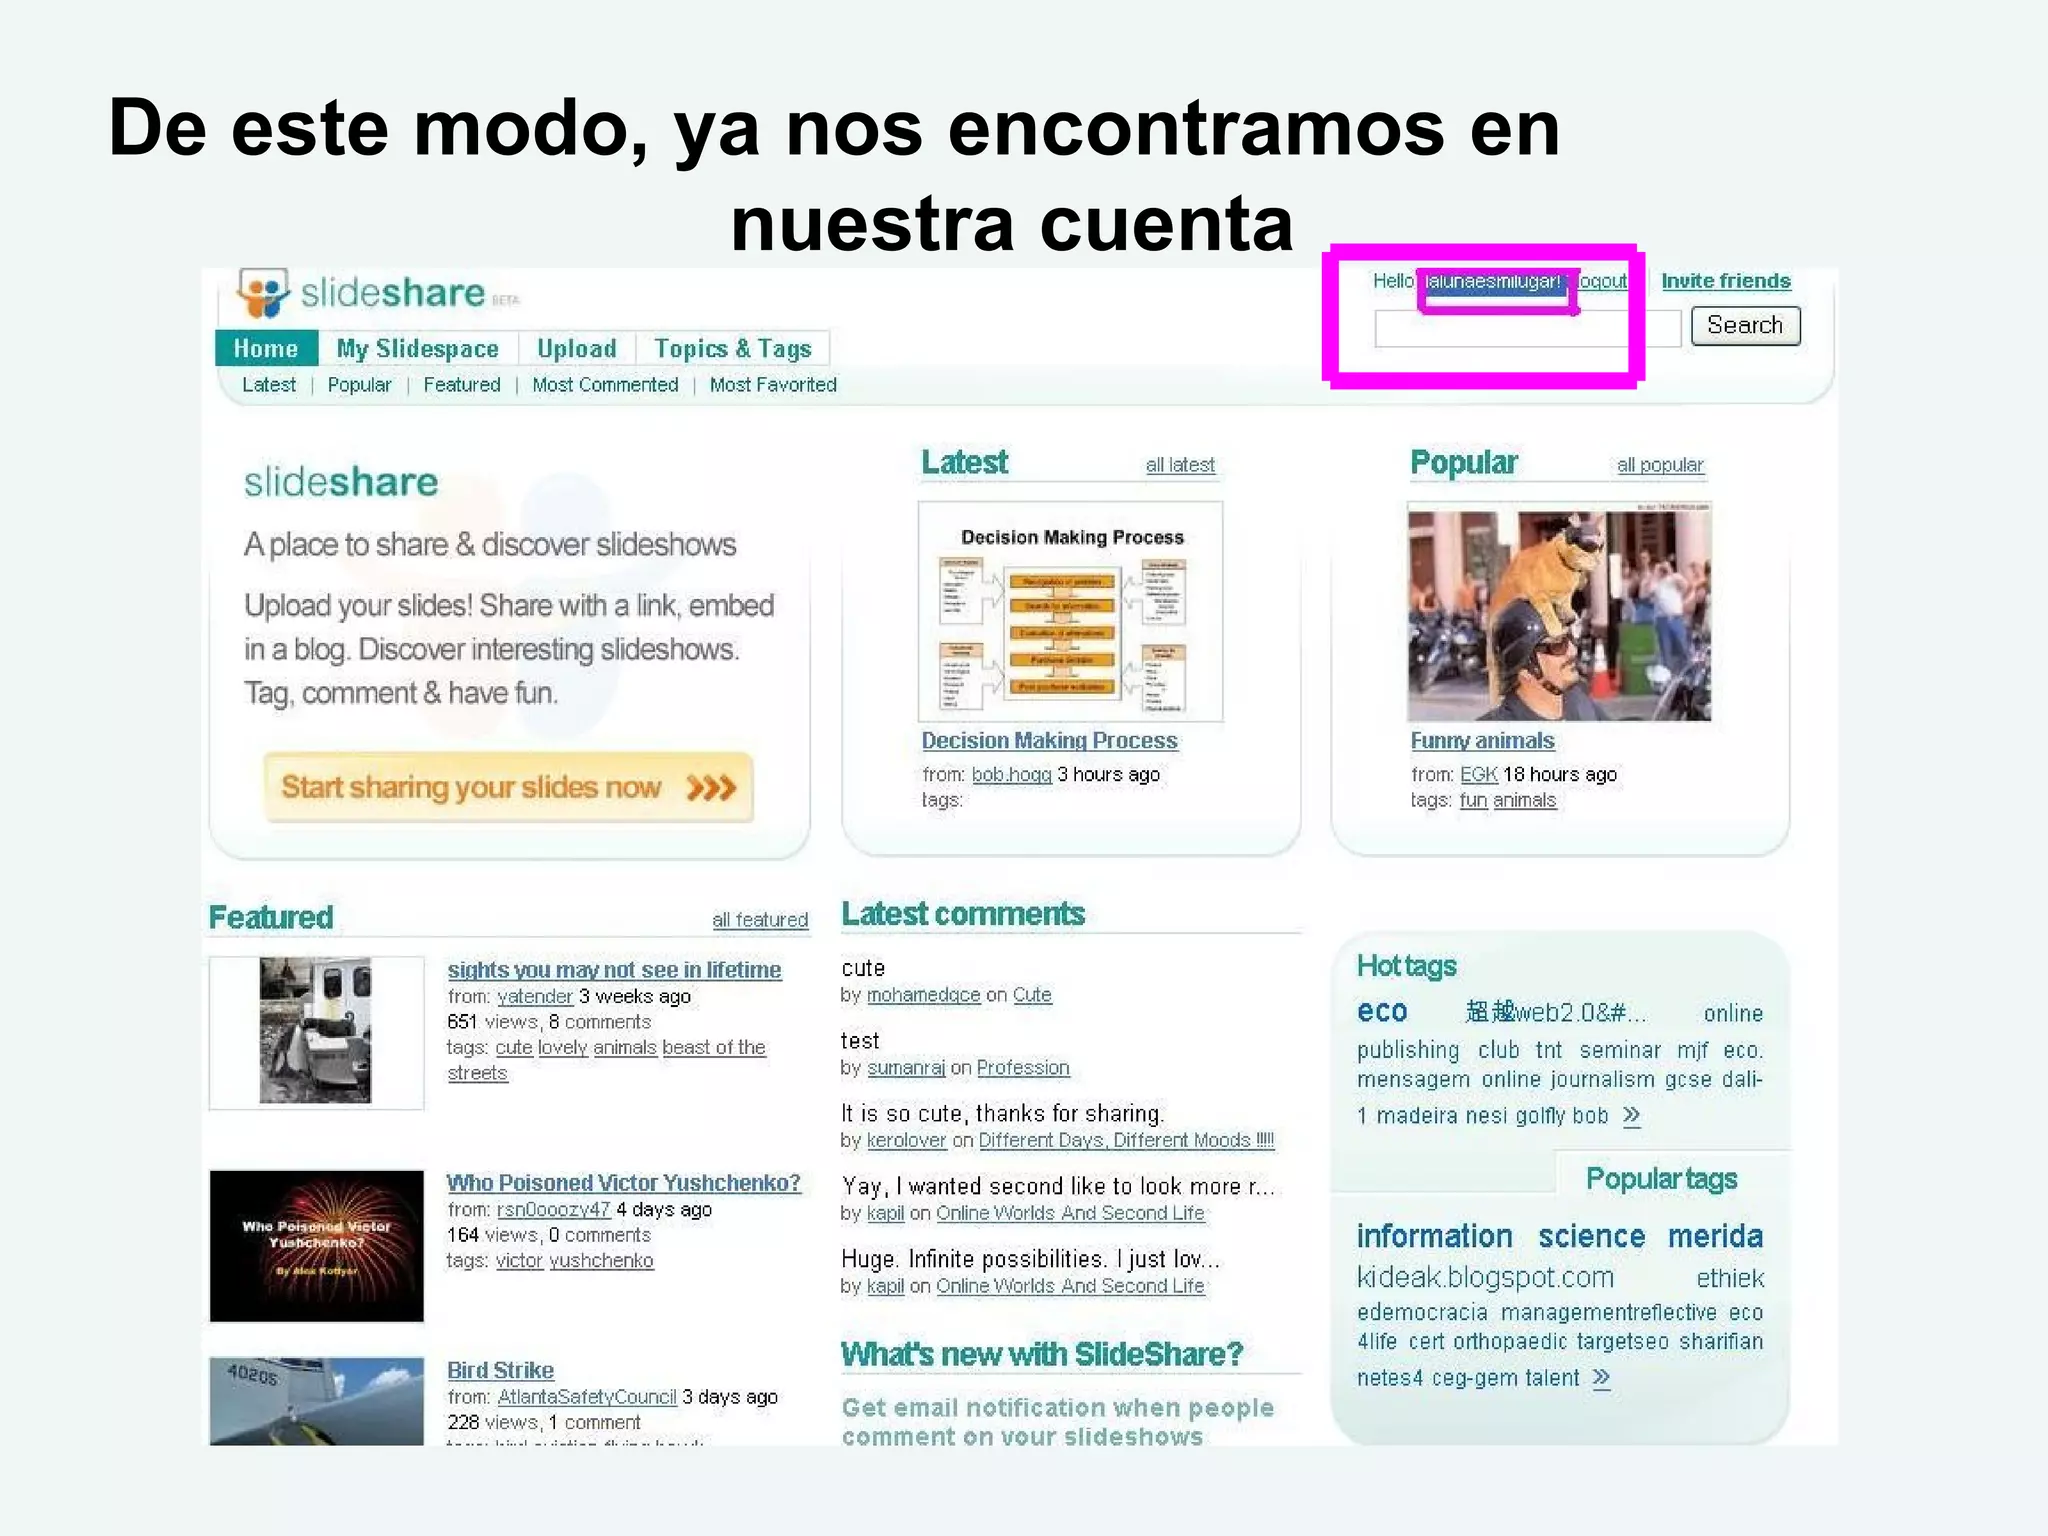
Task: Click the Decision Making Process title link
Action: [1049, 741]
